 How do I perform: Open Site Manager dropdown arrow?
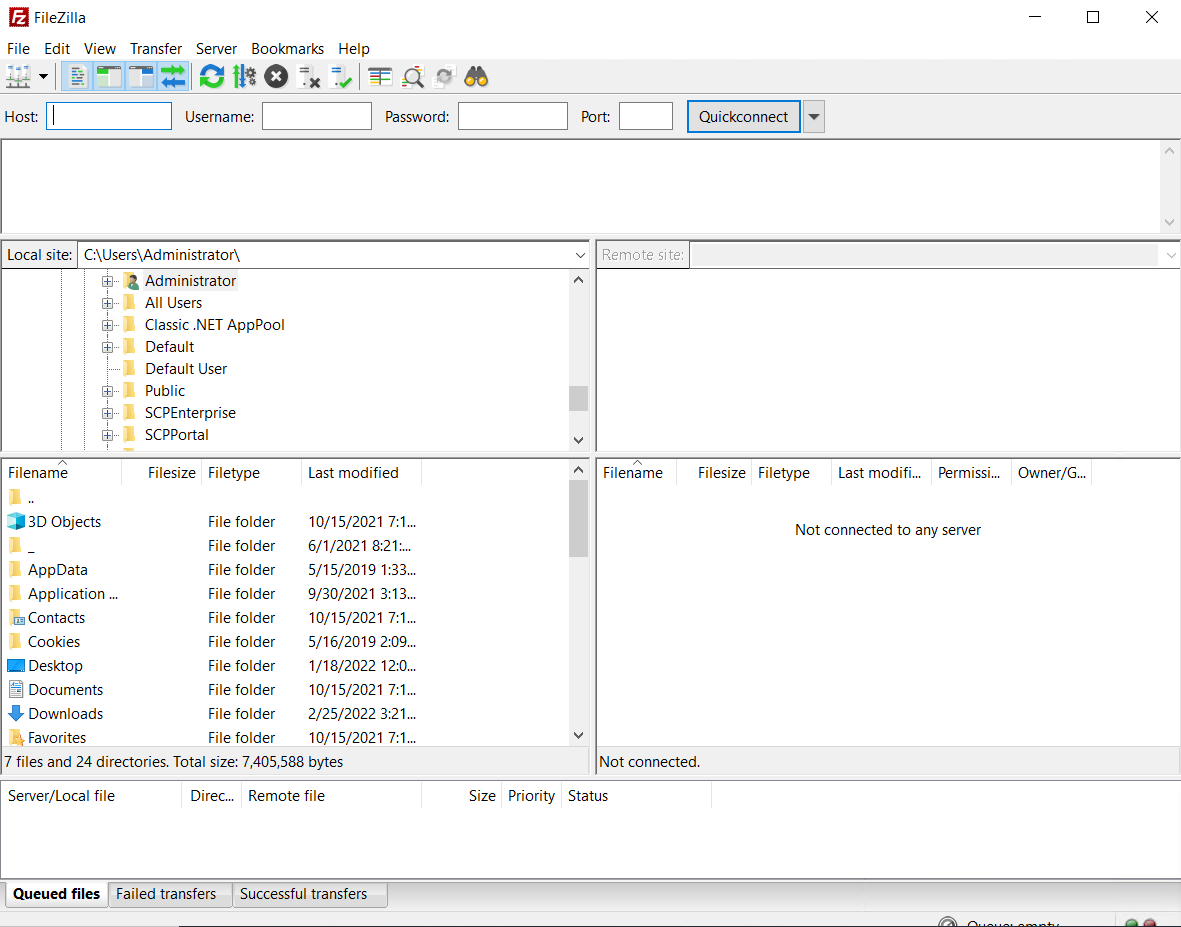pos(43,77)
